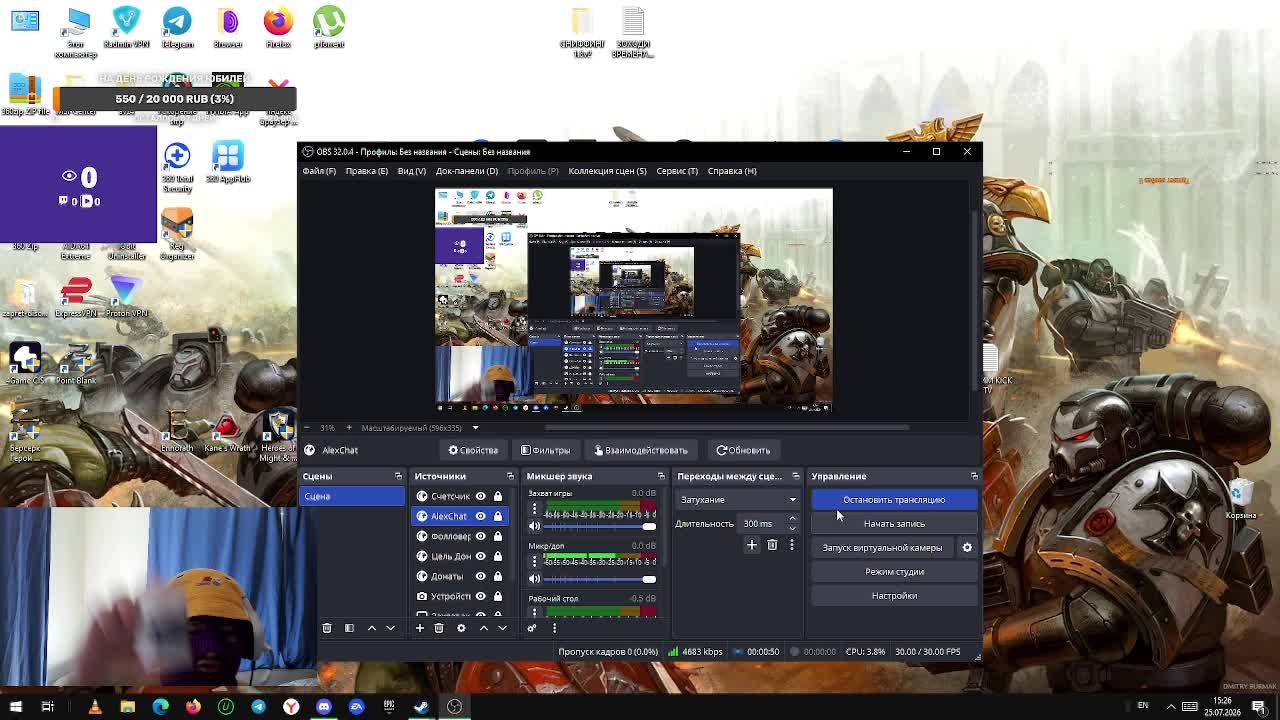The height and width of the screenshot is (720, 1280).
Task: Open Вид menu
Action: [412, 171]
